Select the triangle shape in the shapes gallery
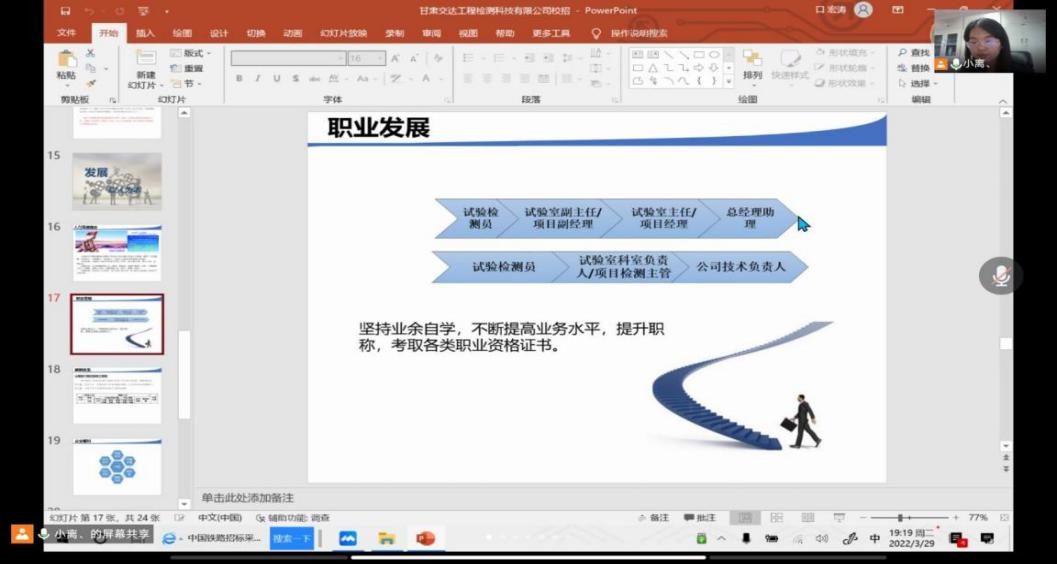This screenshot has width=1057, height=564. tap(653, 67)
